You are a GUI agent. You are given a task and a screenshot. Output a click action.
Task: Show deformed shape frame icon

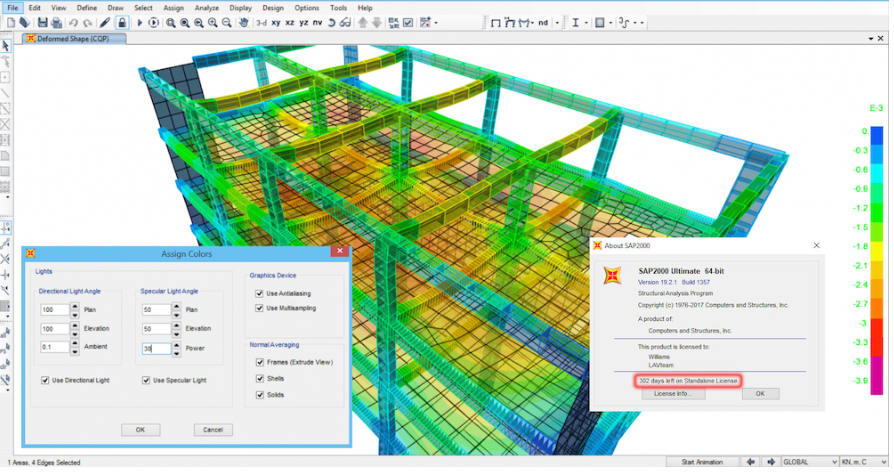point(510,23)
